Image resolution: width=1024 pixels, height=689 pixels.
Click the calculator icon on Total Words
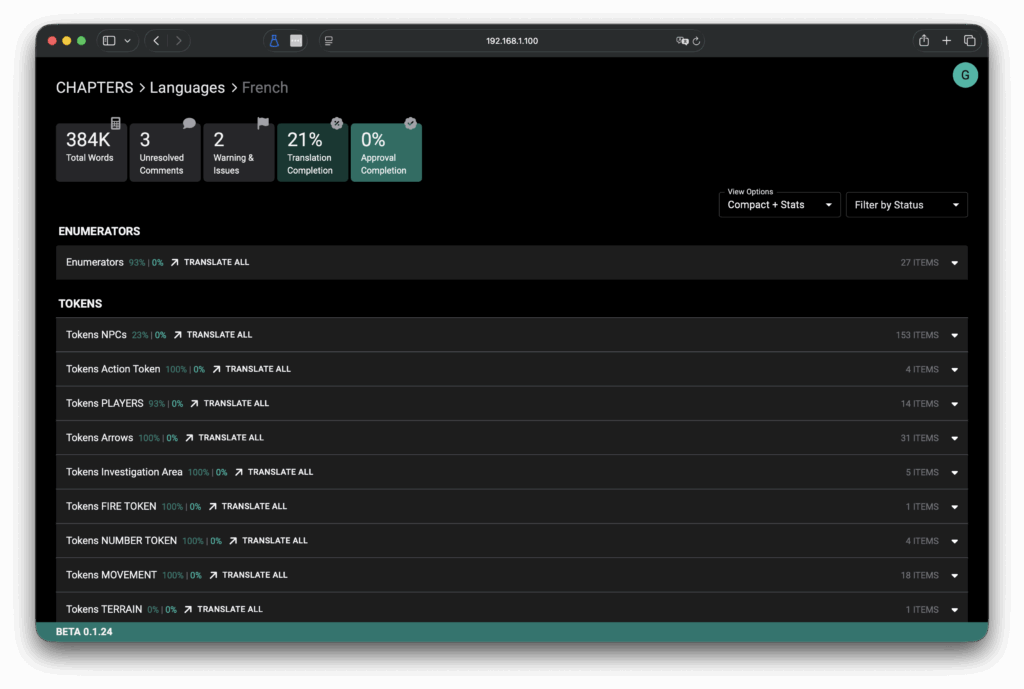click(116, 123)
